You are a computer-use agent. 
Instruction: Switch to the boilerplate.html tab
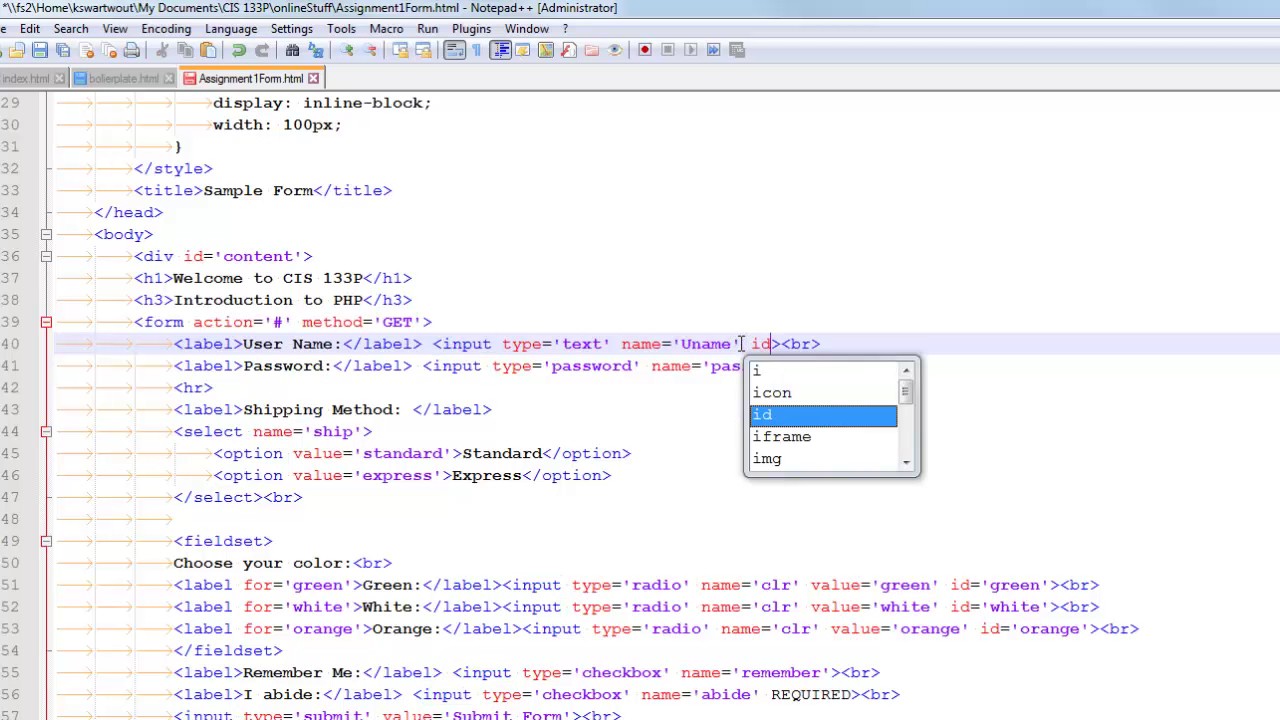coord(123,79)
